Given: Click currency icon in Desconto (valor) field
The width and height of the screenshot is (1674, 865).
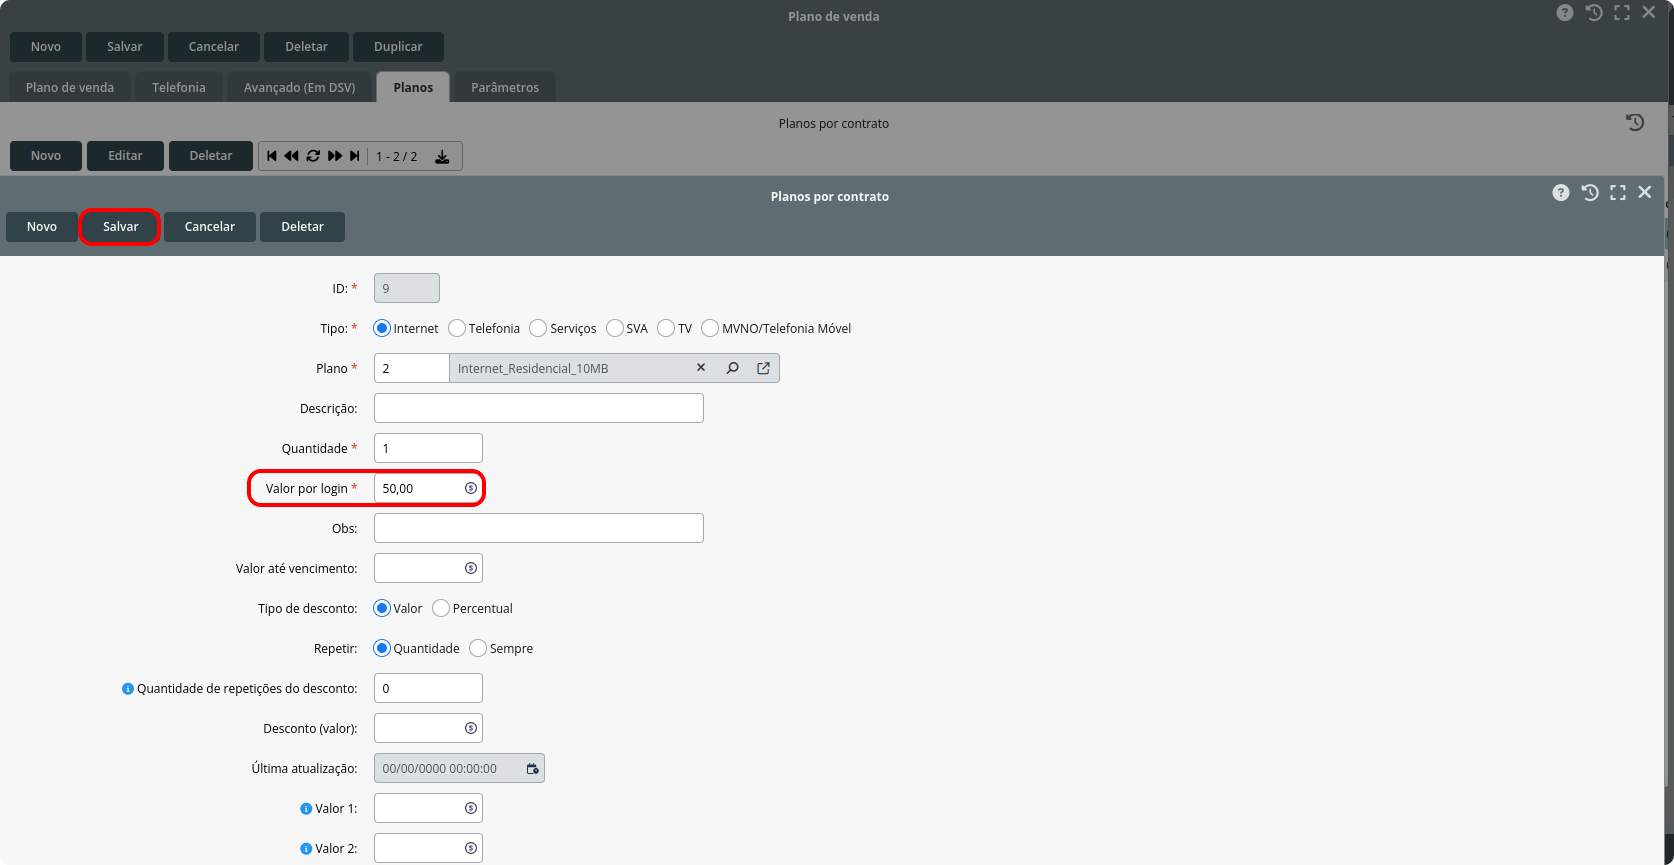Looking at the screenshot, I should click(471, 728).
